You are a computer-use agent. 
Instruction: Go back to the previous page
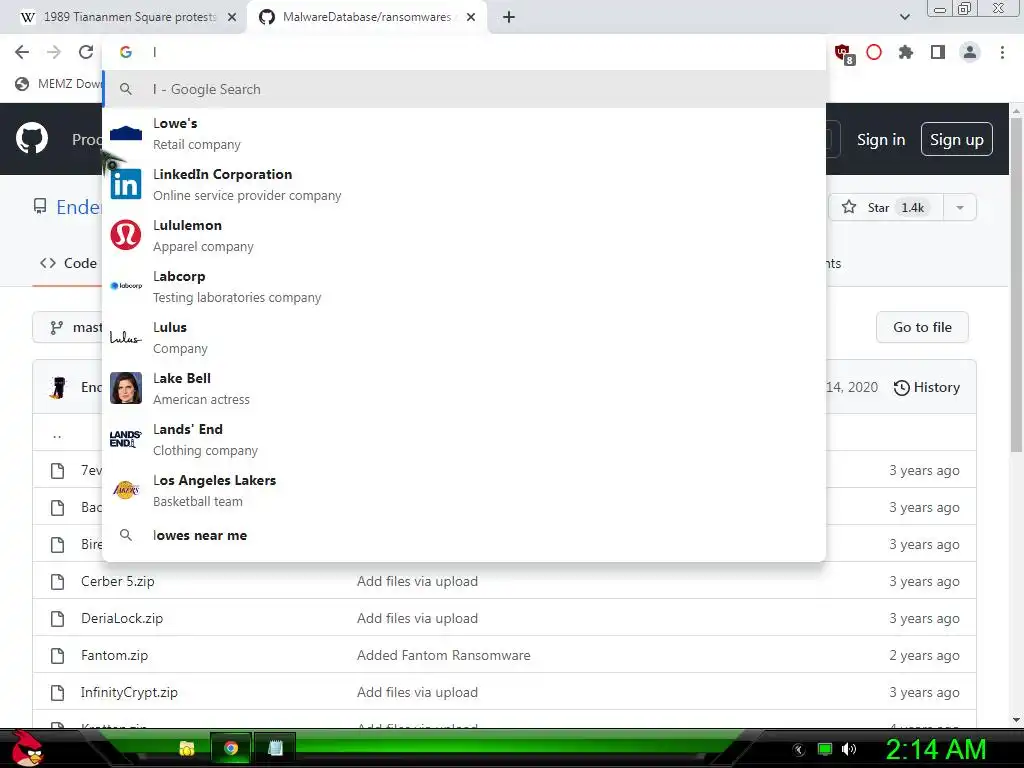22,52
